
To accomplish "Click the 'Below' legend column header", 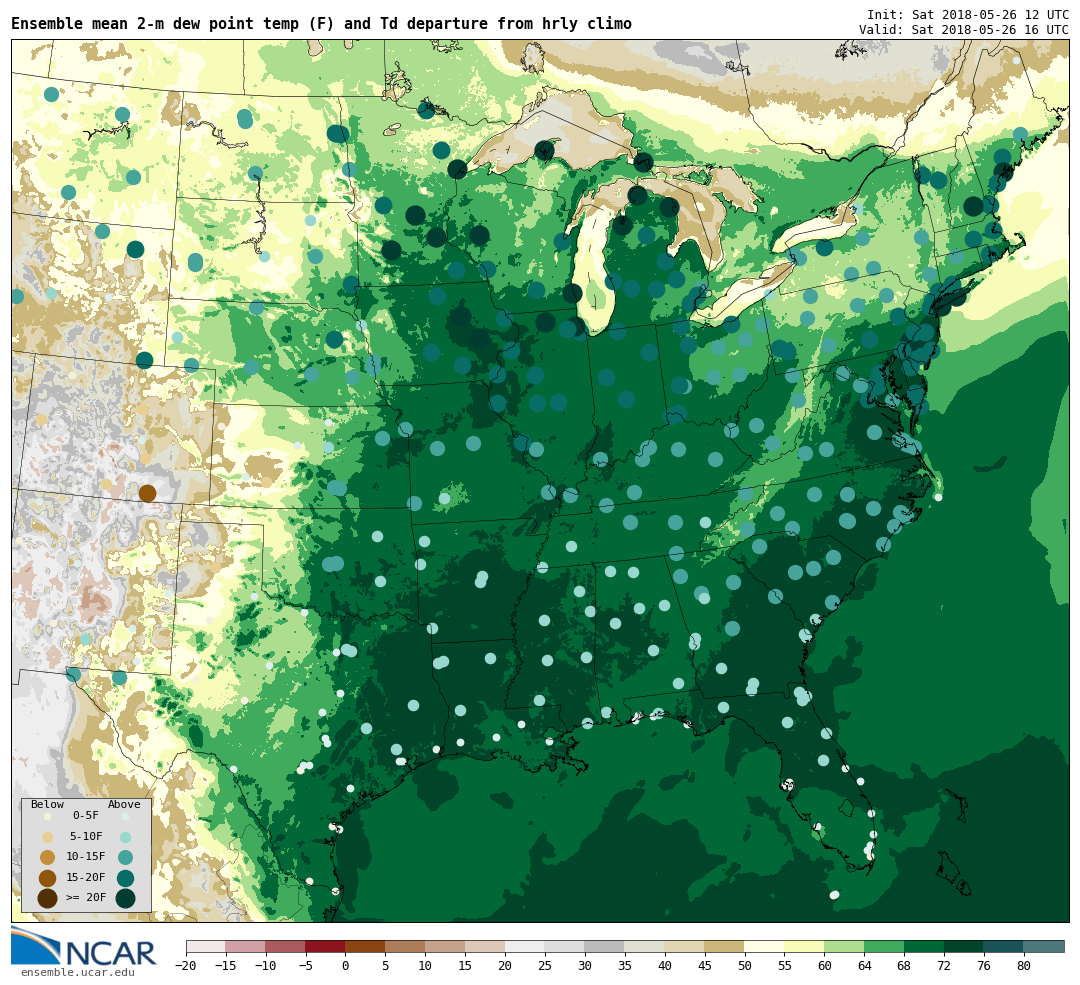I will click(47, 804).
